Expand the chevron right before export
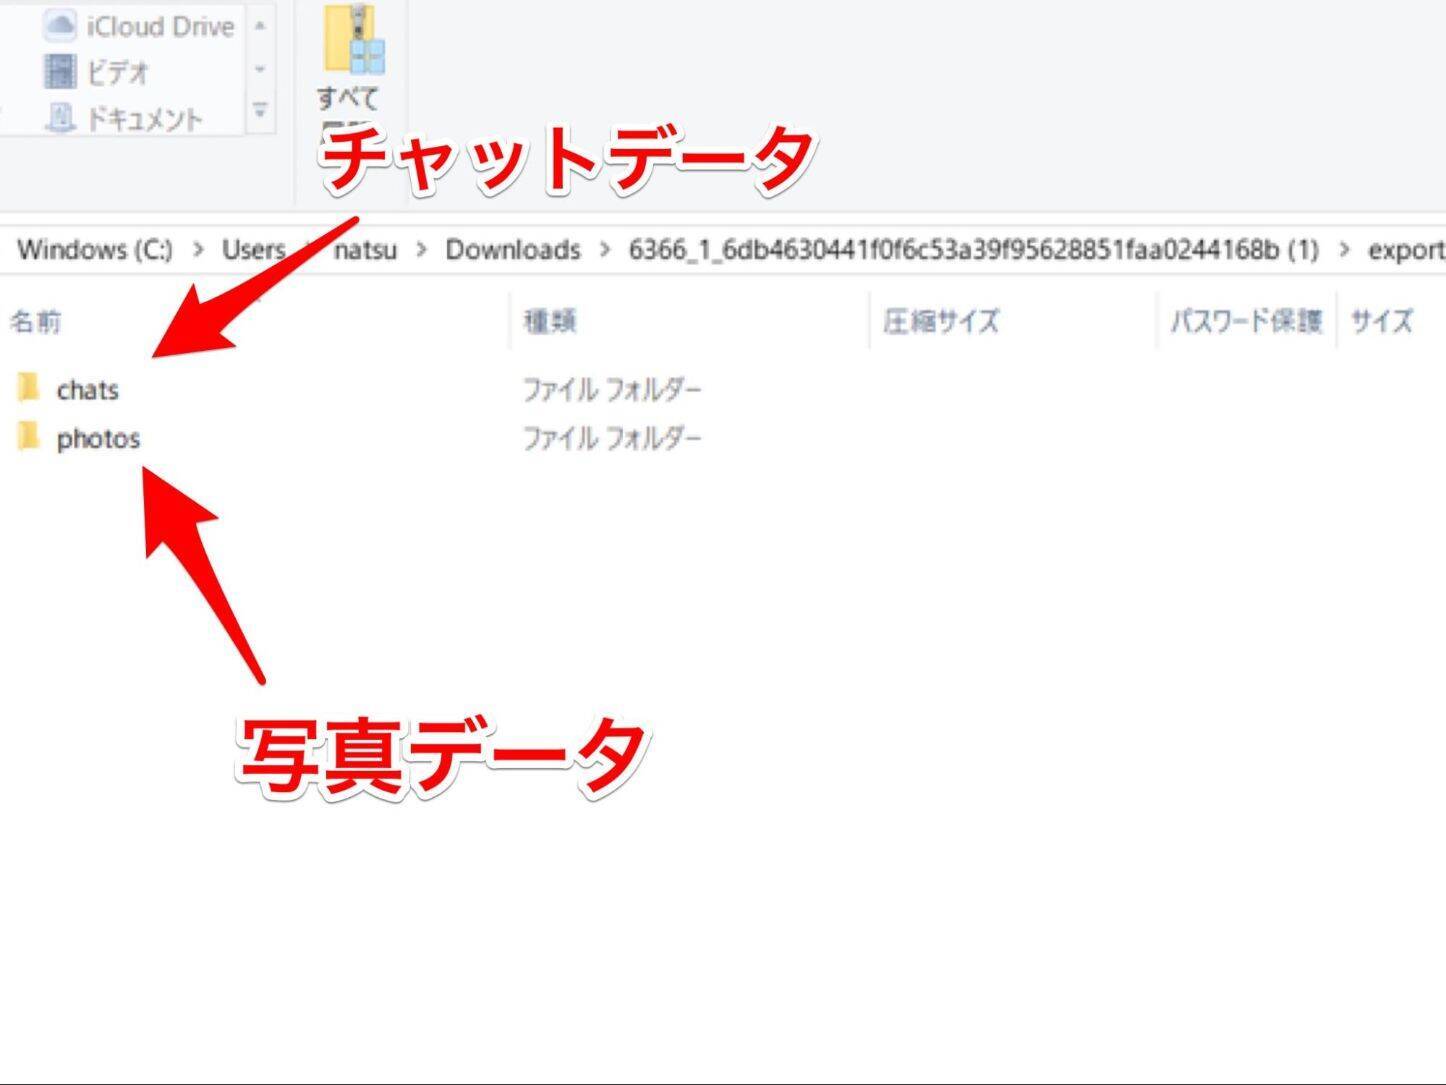This screenshot has width=1446, height=1085. 1343,249
